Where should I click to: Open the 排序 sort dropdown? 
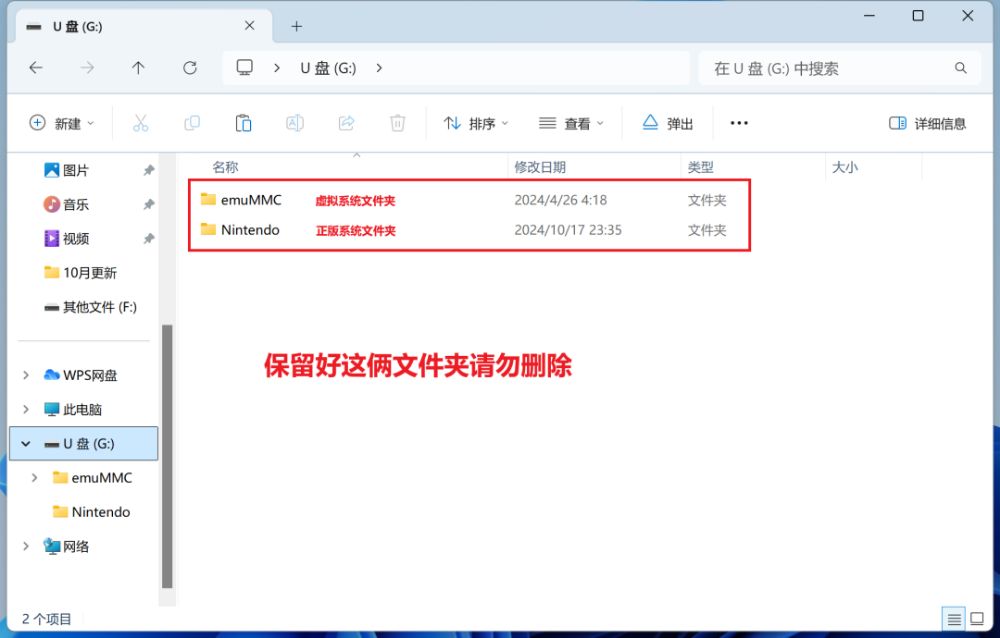click(x=475, y=122)
